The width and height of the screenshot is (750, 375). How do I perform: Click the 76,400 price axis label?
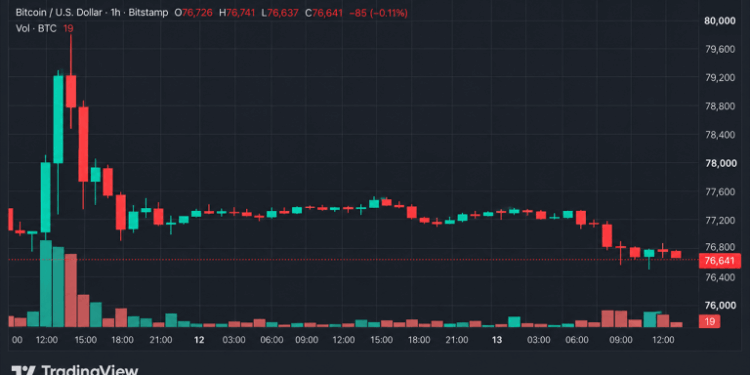(719, 277)
